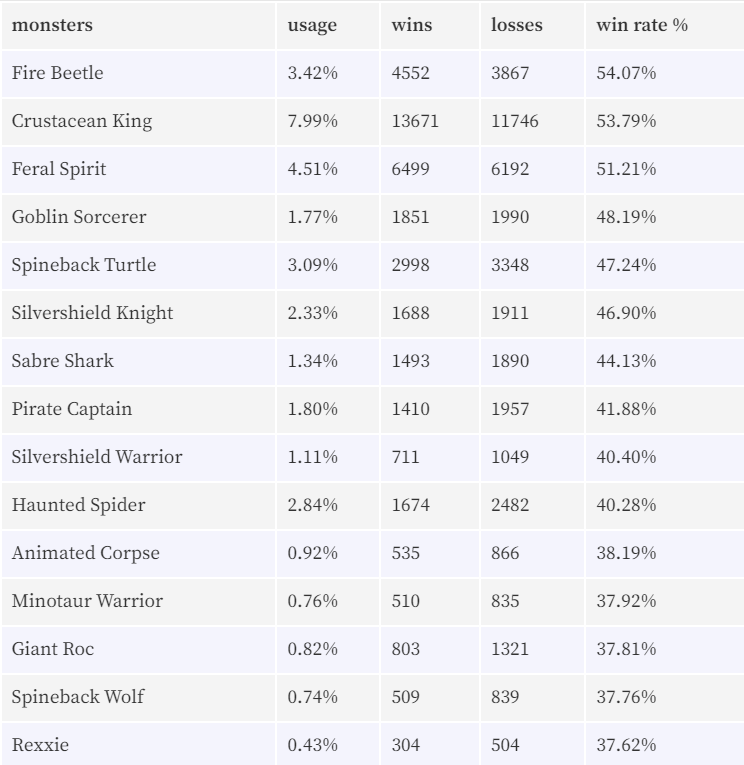Screen dimensions: 744x765
Task: Select the Giant Roc row name
Action: [53, 649]
